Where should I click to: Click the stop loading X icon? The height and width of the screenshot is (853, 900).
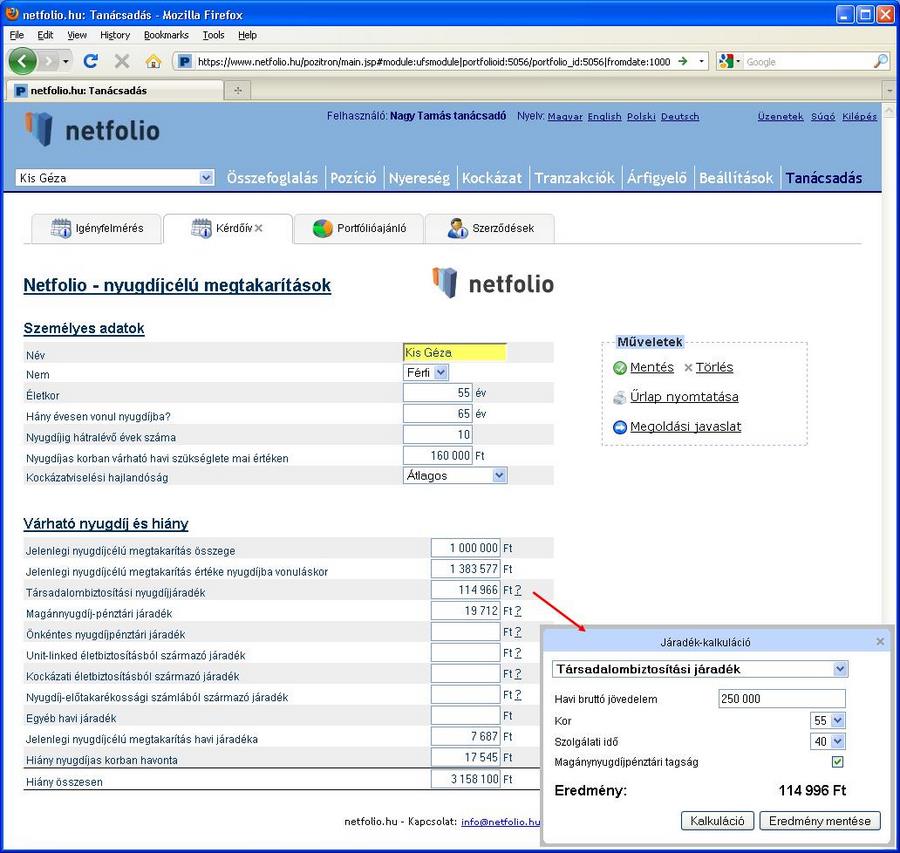coord(122,61)
